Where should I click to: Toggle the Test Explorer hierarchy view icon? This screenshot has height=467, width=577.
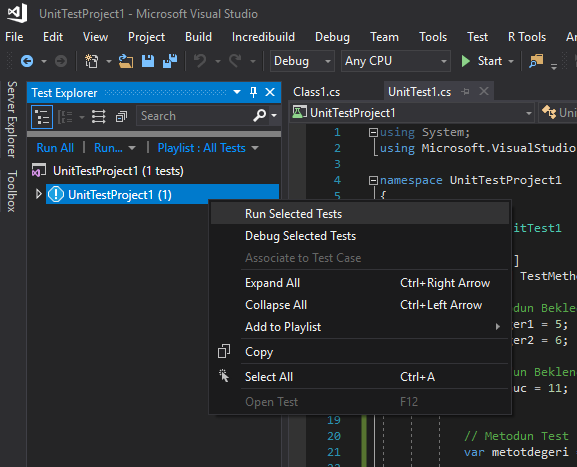coord(42,117)
